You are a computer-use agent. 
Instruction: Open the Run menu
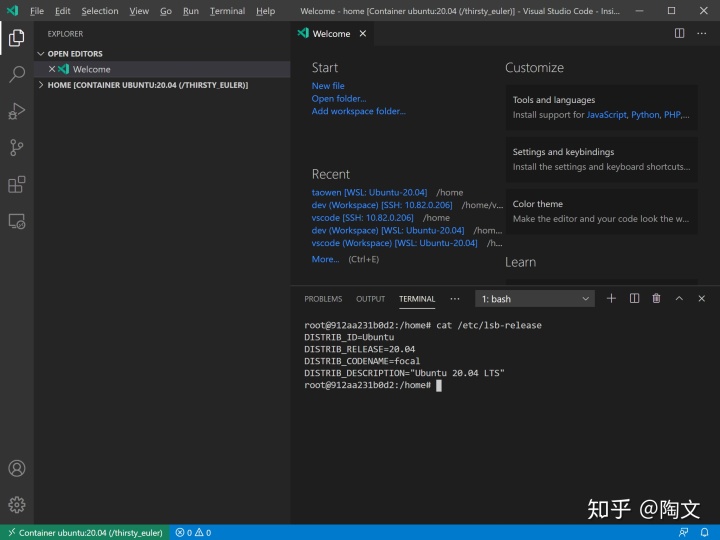[191, 11]
